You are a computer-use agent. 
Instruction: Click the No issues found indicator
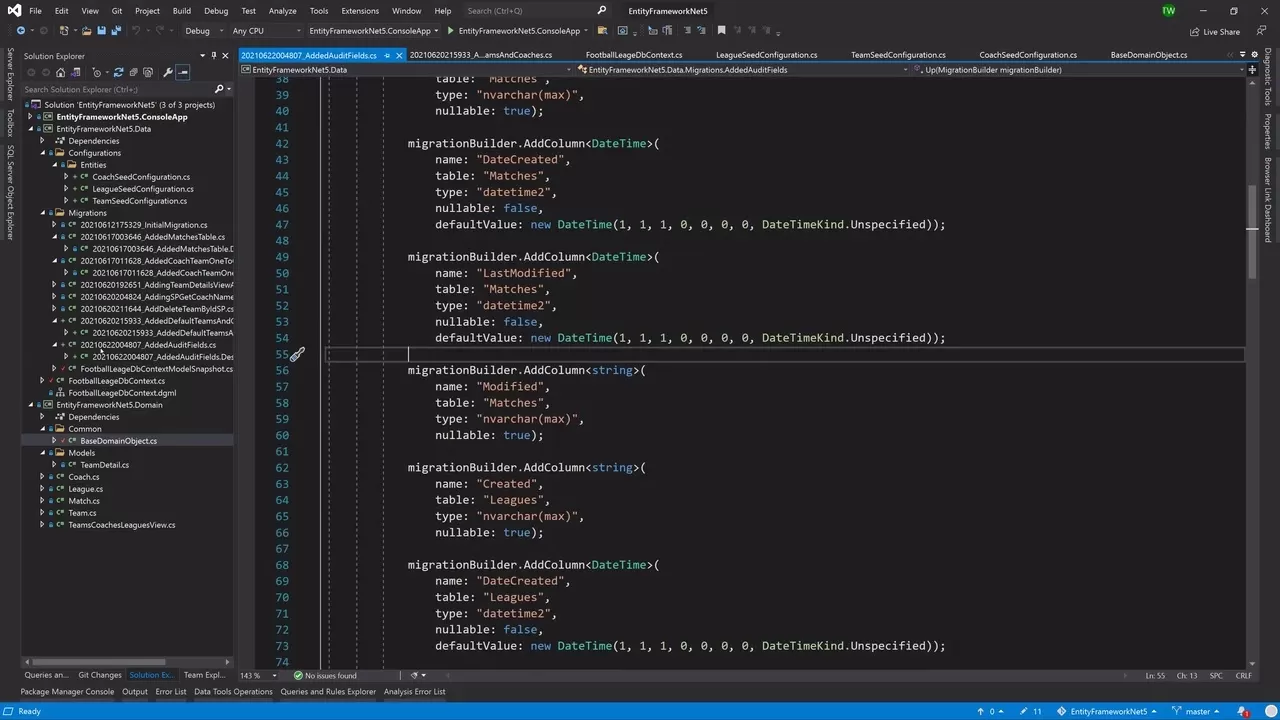click(330, 675)
